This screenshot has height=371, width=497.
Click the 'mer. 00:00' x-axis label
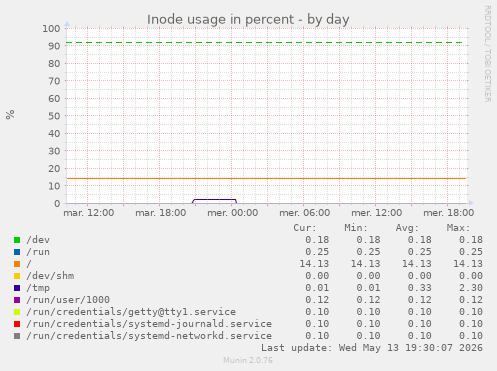[x=233, y=213]
